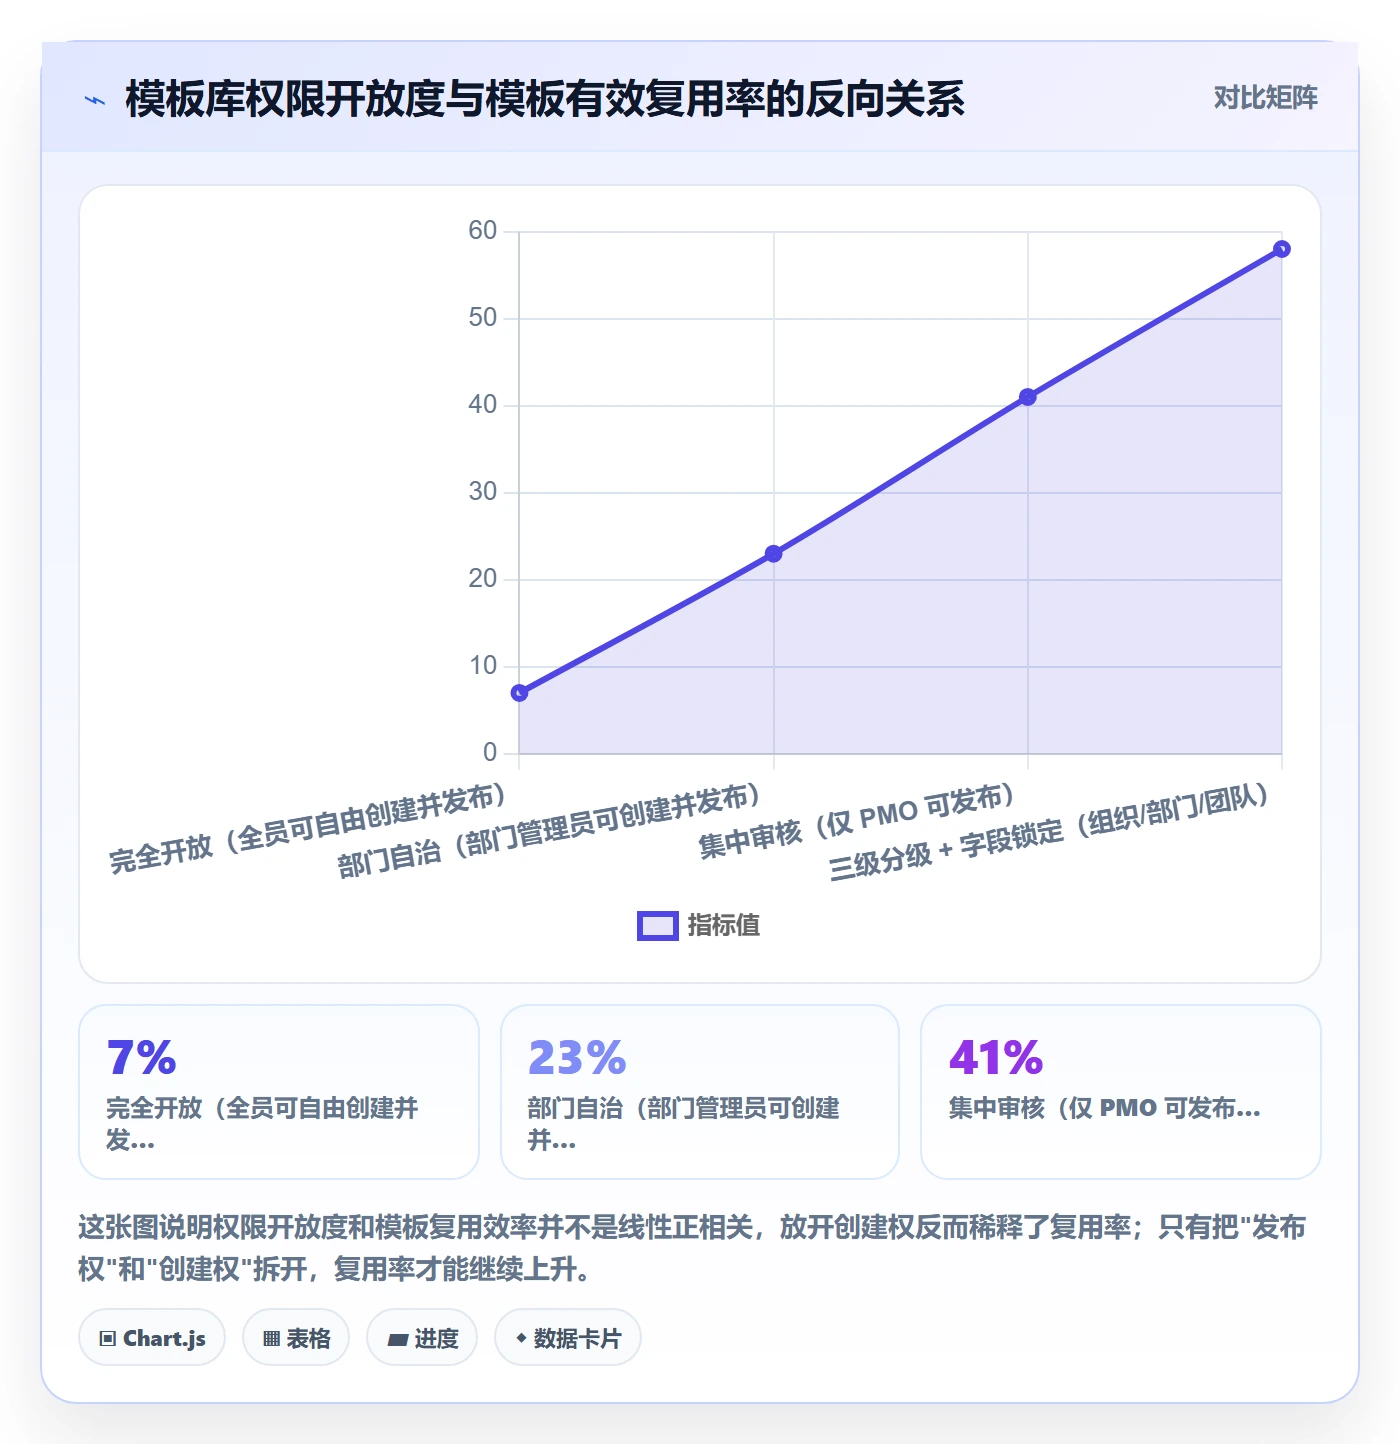Click the grid icon in 表格 chip
Image resolution: width=1400 pixels, height=1444 pixels.
point(271,1339)
